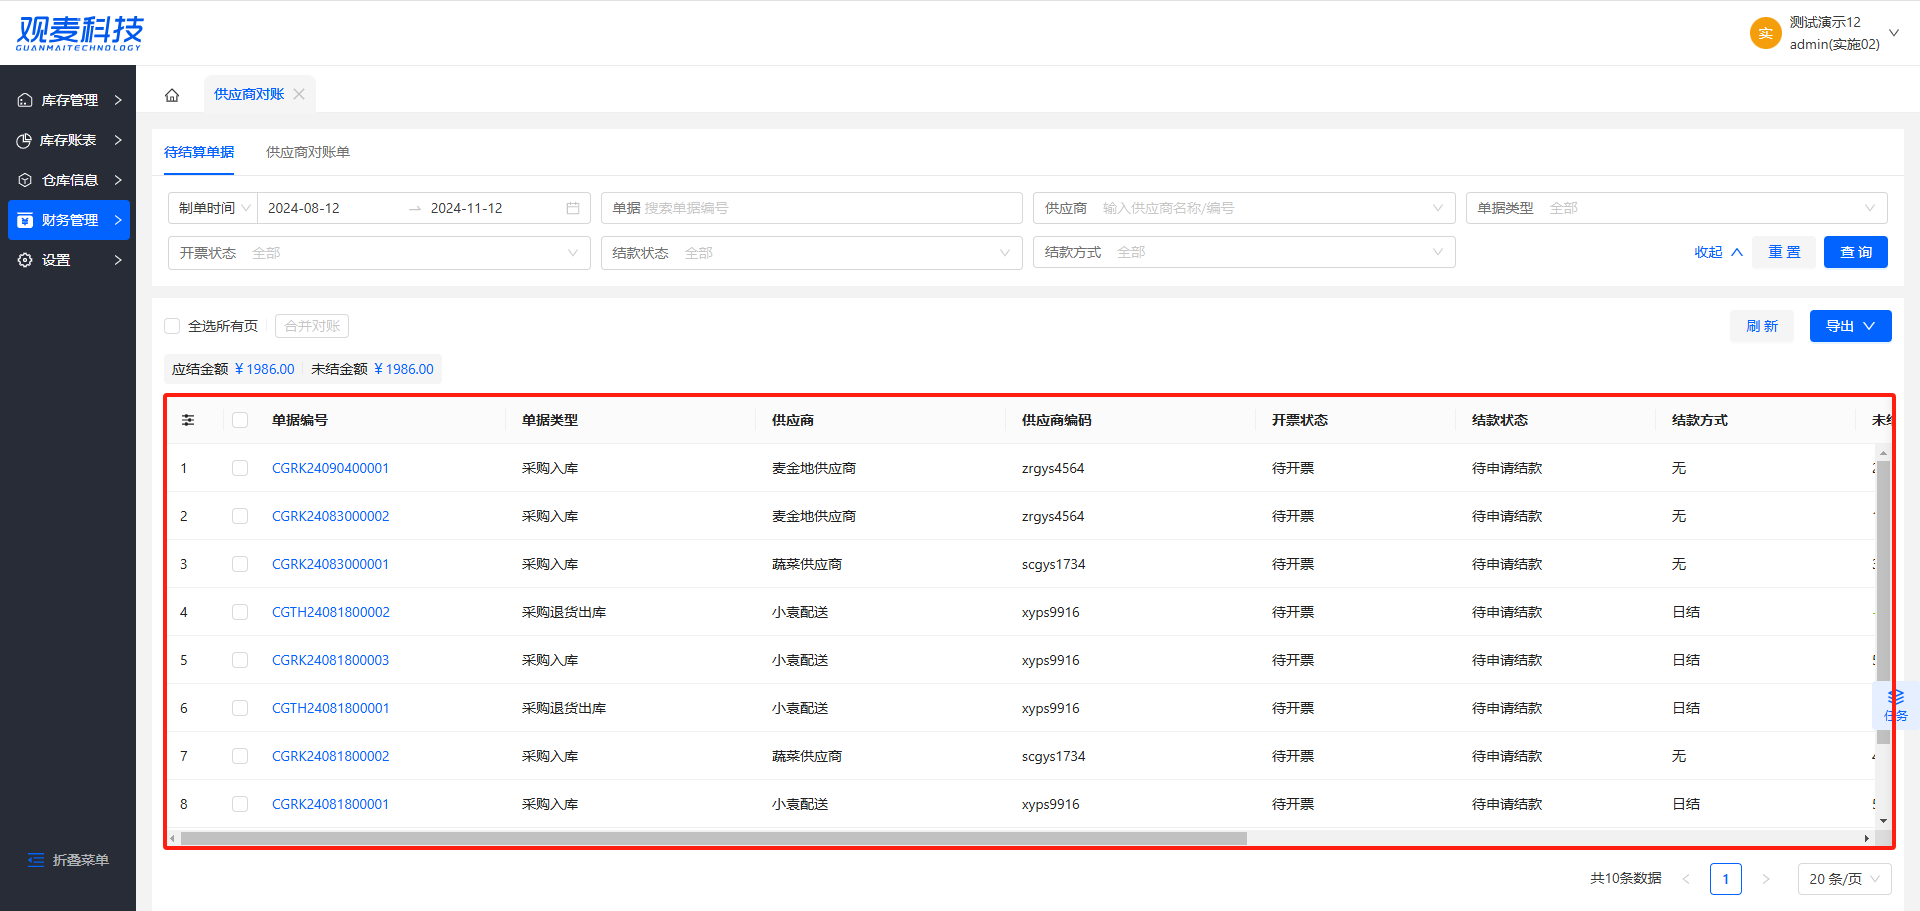Click the 查询 button
Image resolution: width=1920 pixels, height=911 pixels.
(x=1856, y=252)
